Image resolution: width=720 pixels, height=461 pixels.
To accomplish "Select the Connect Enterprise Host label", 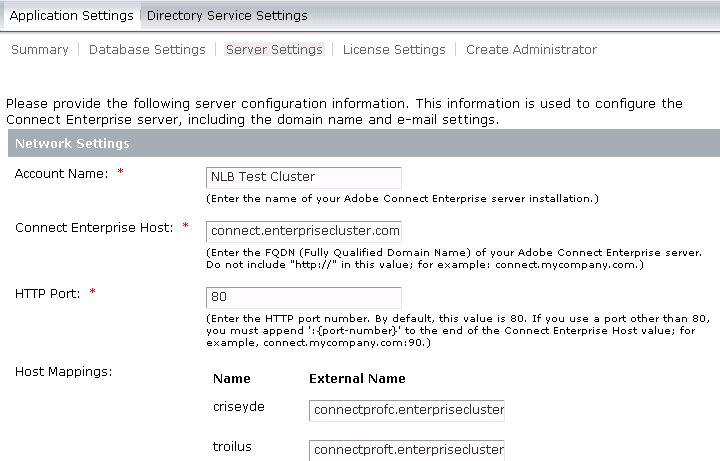I will (94, 228).
